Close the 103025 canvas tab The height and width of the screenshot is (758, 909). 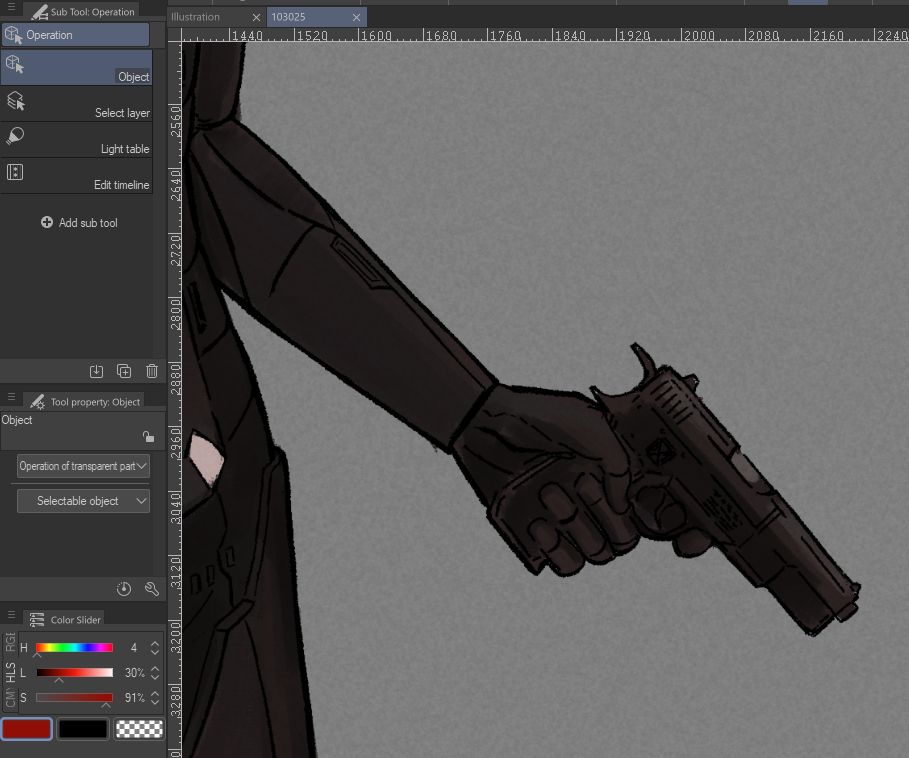pos(356,17)
